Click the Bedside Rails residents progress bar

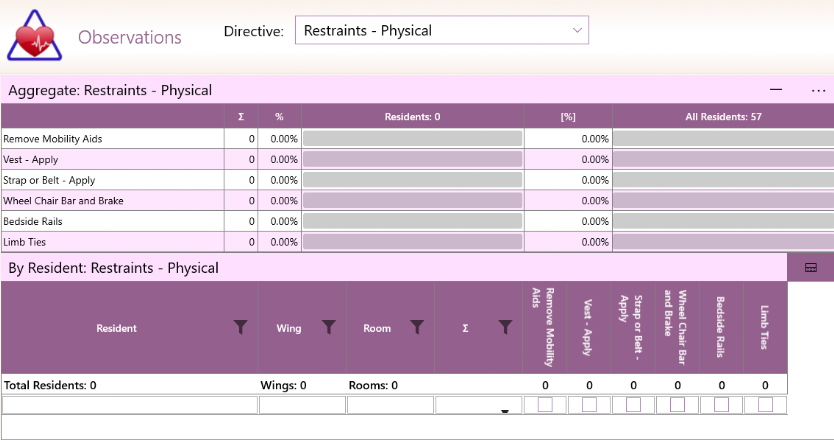click(x=413, y=221)
